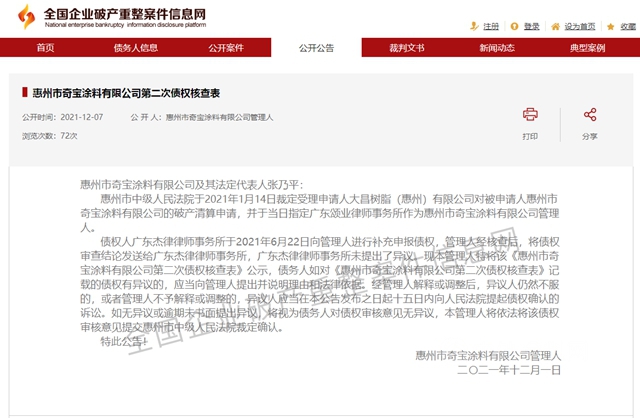Click the house icon for 设为首页
The height and width of the screenshot is (418, 640).
click(x=555, y=27)
